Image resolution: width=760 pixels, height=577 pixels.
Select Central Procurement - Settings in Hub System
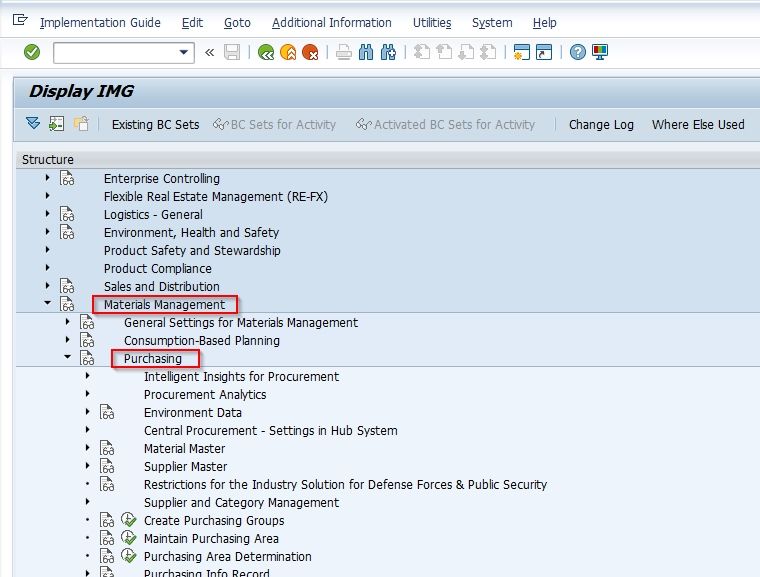click(x=270, y=431)
